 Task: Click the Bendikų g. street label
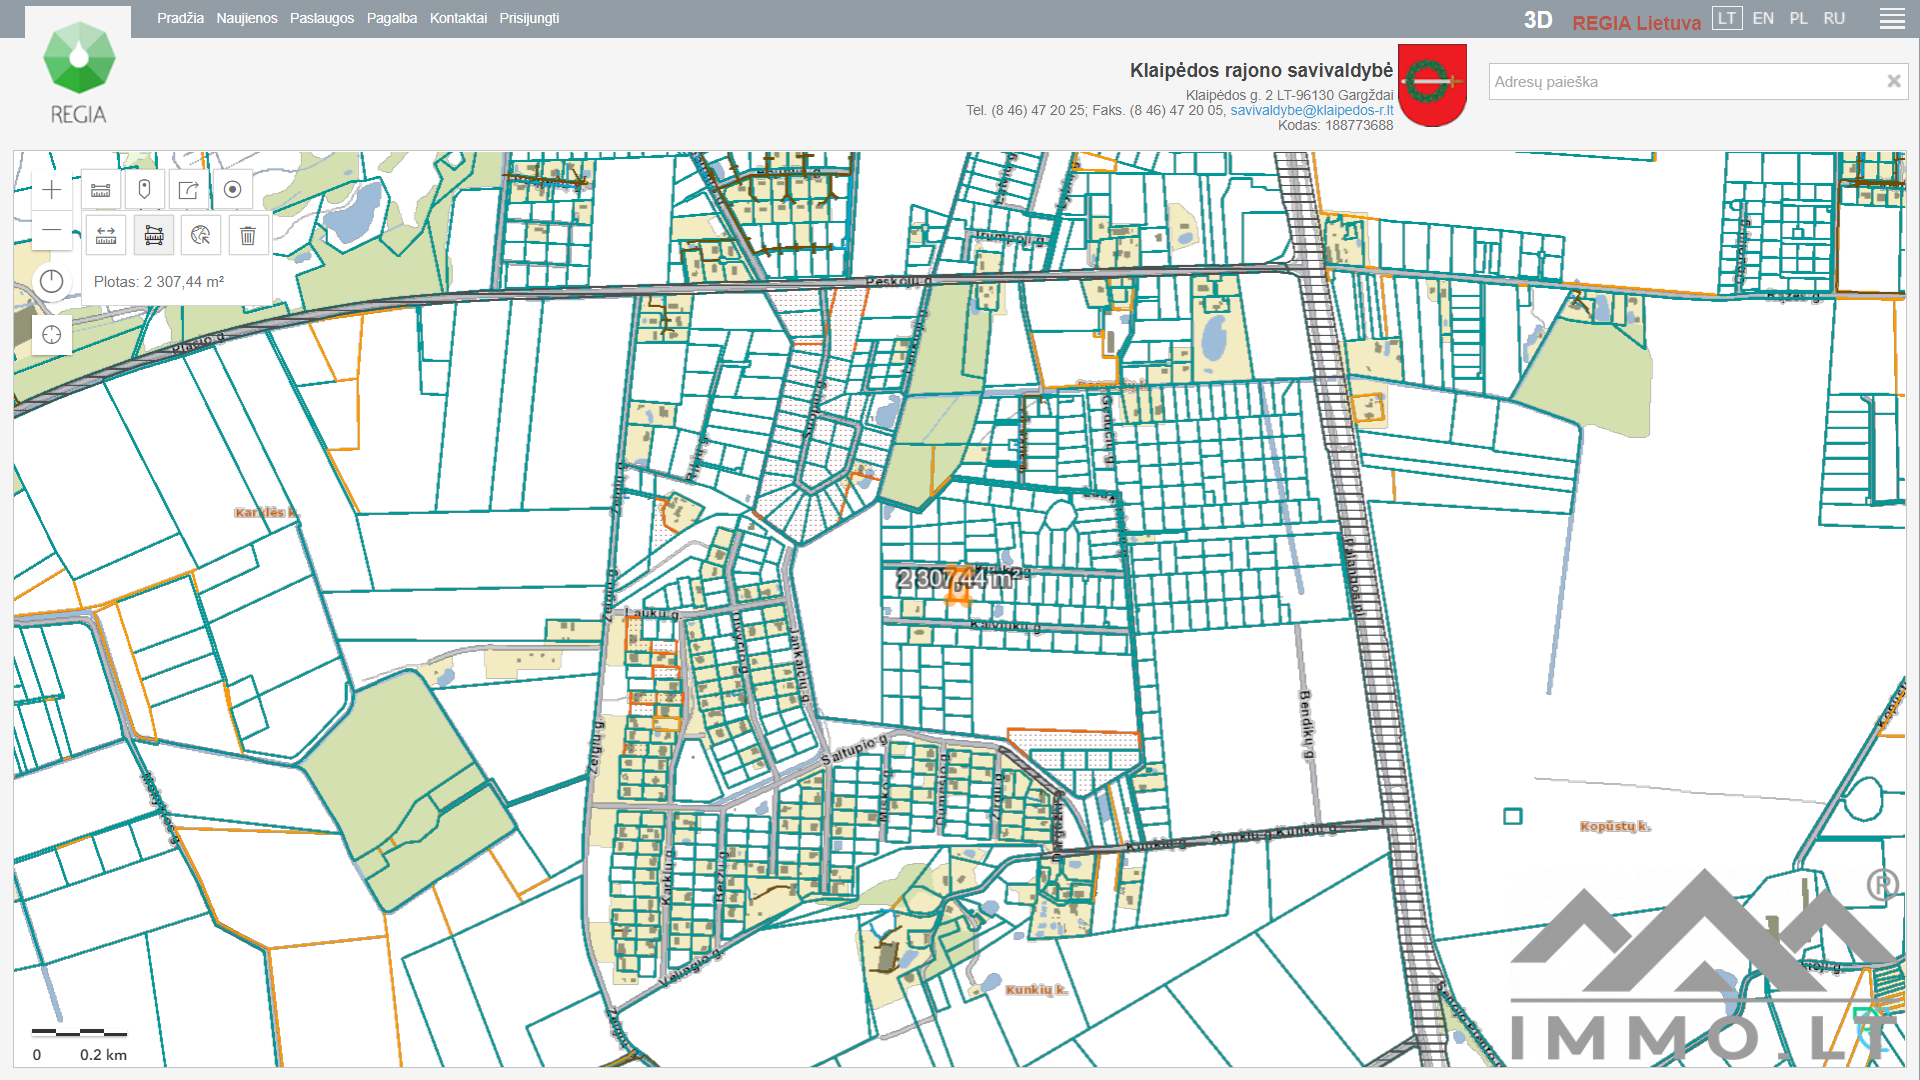coord(1305,724)
